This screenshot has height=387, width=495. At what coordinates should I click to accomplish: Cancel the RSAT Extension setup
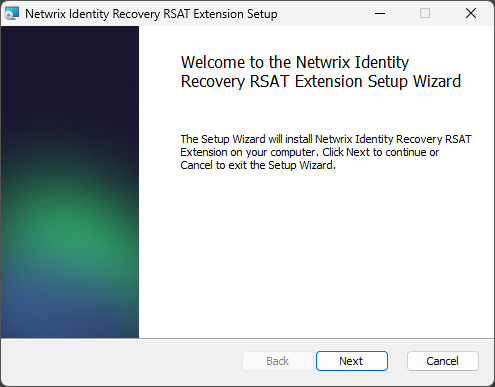point(443,361)
